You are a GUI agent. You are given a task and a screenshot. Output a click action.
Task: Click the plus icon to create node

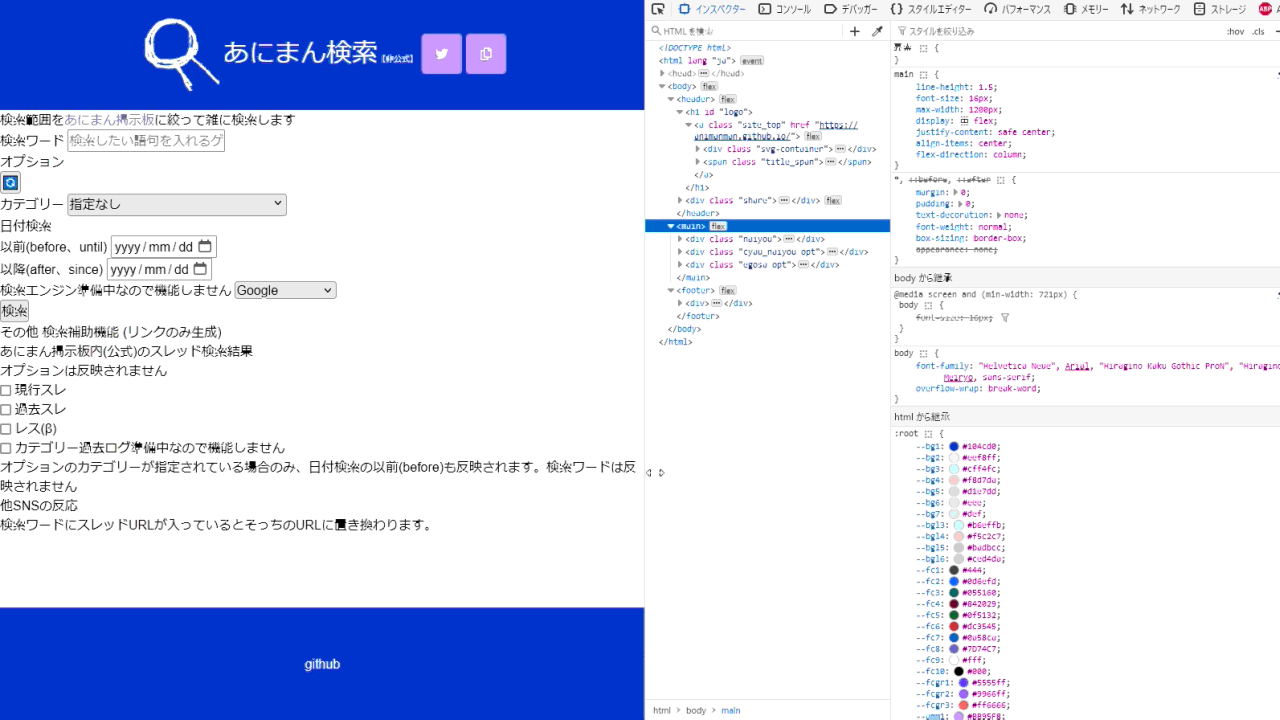855,31
